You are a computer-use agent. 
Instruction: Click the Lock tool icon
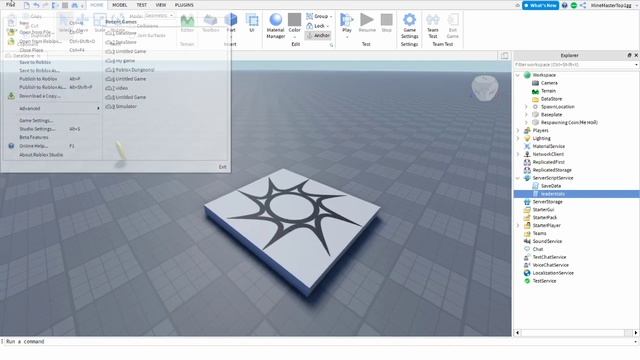(310, 26)
